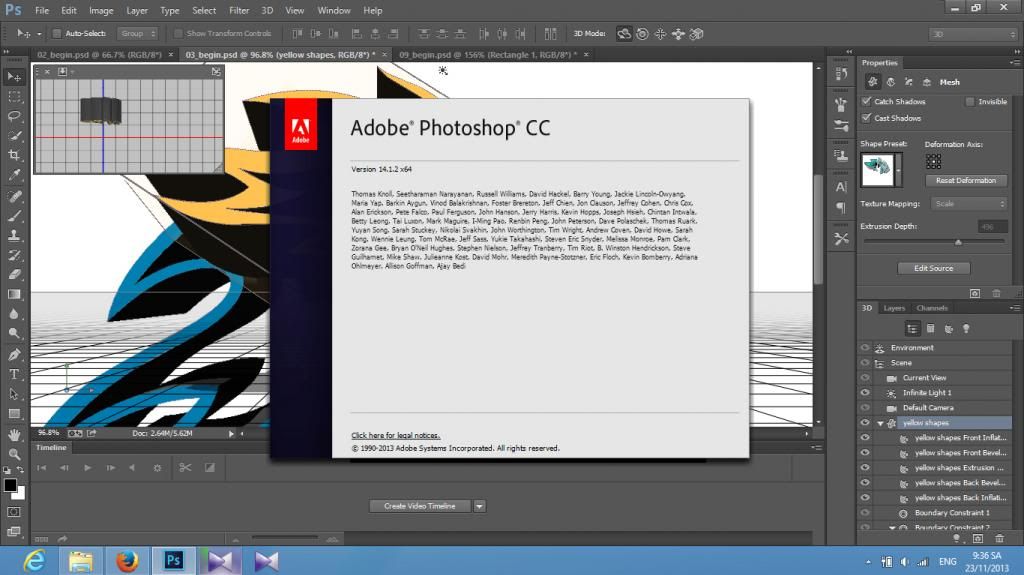This screenshot has width=1024, height=575.
Task: Adjust the Extrusion Depth slider
Action: 958,242
